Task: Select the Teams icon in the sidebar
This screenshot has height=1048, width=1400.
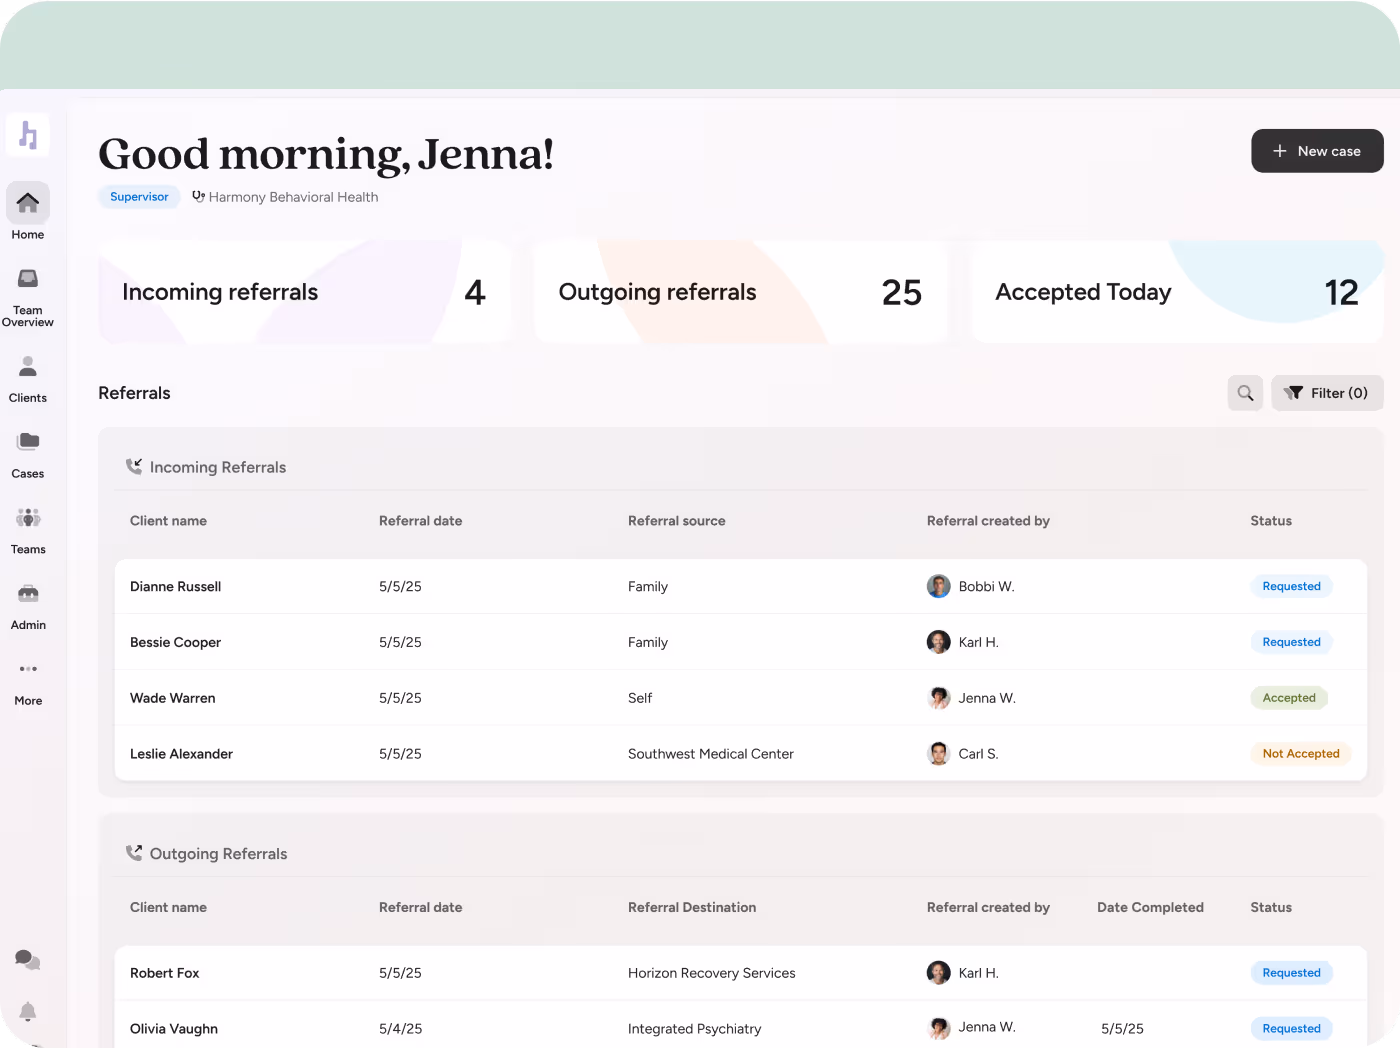Action: pos(27,517)
